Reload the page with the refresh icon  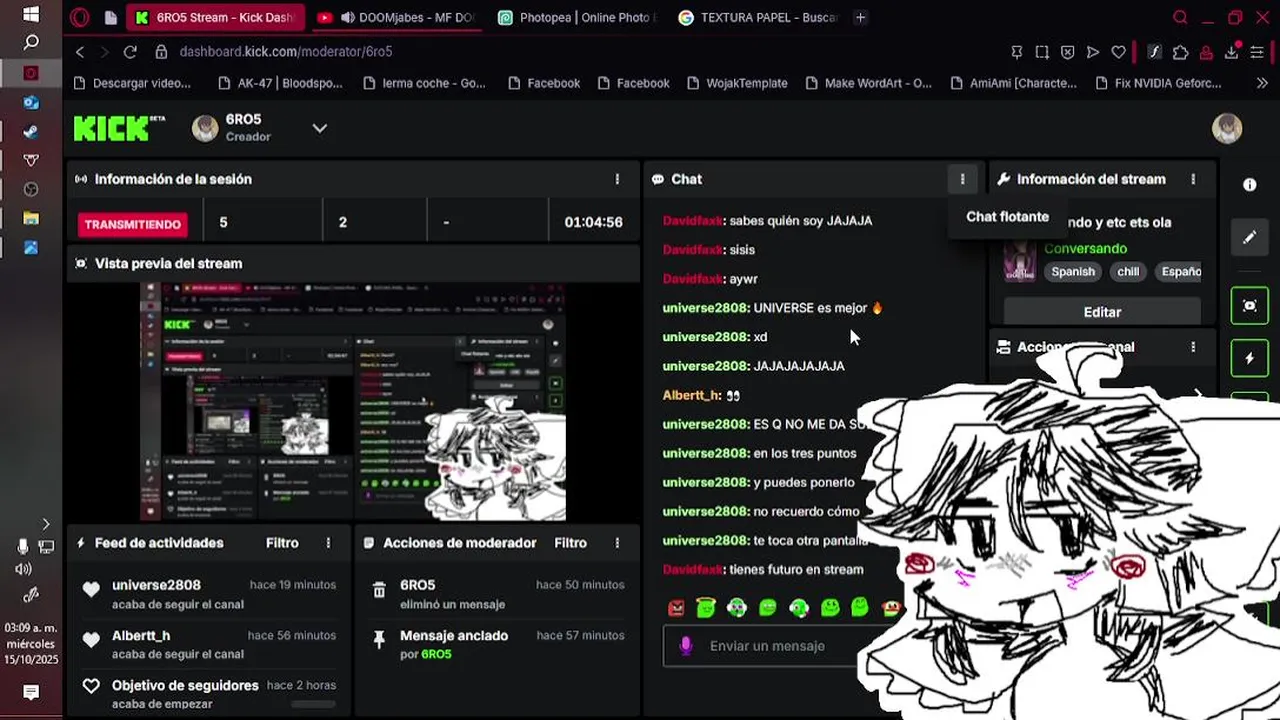[130, 51]
